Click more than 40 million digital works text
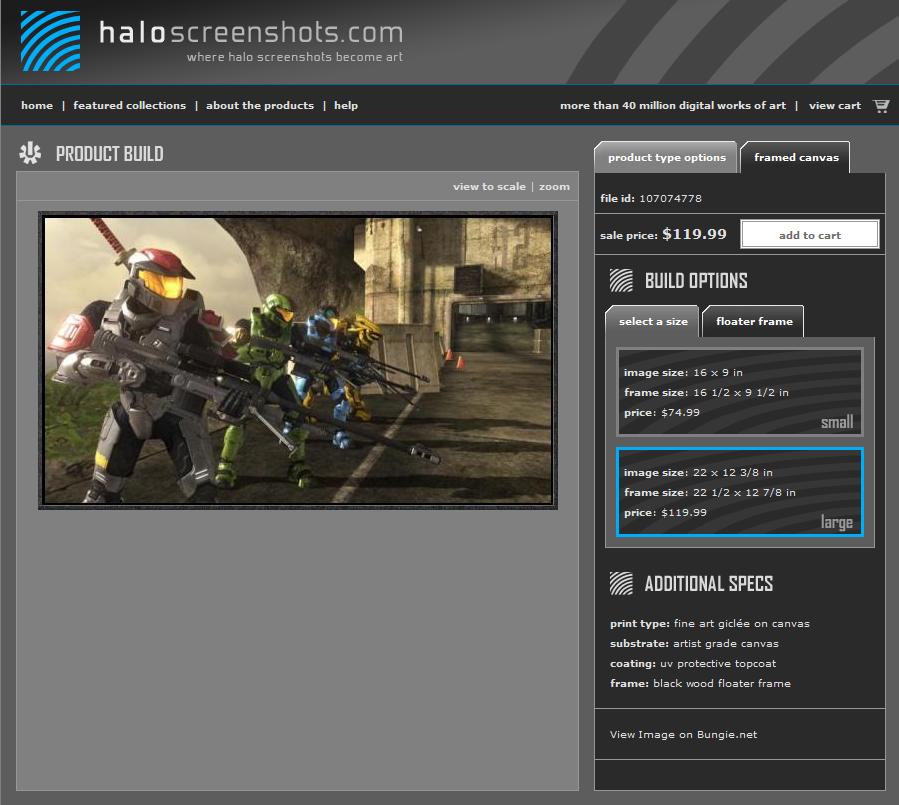The image size is (899, 805). (x=673, y=105)
